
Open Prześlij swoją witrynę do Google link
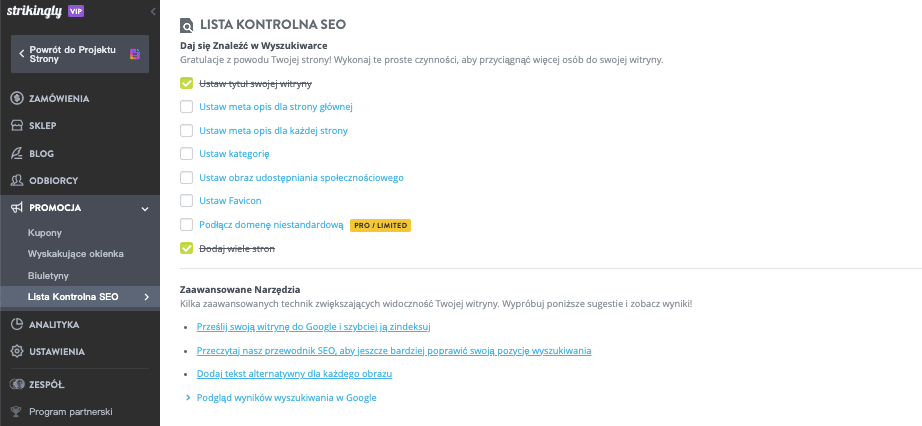coord(318,327)
